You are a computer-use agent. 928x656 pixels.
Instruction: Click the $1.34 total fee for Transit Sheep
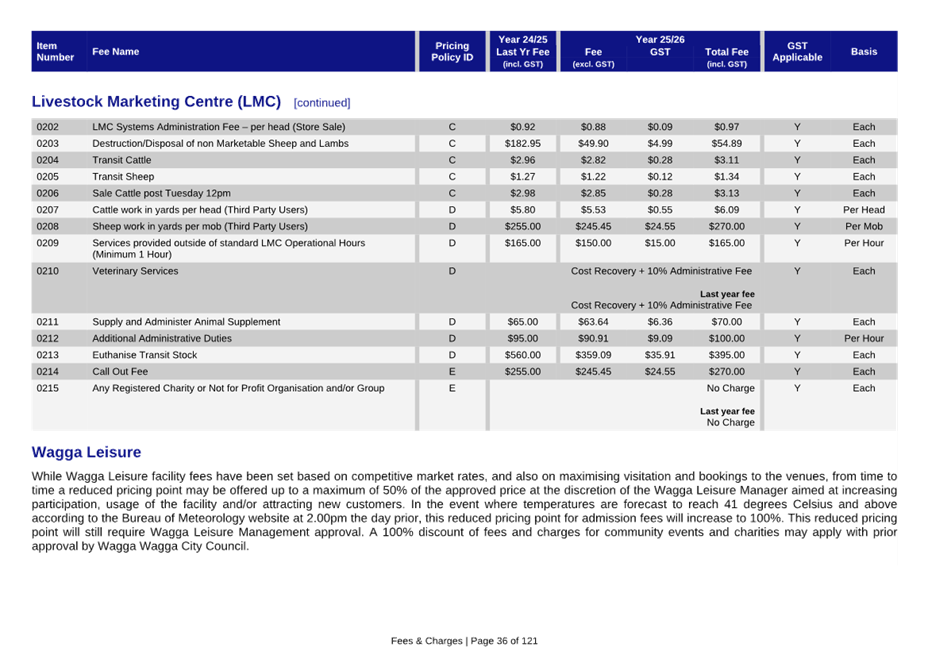(727, 176)
